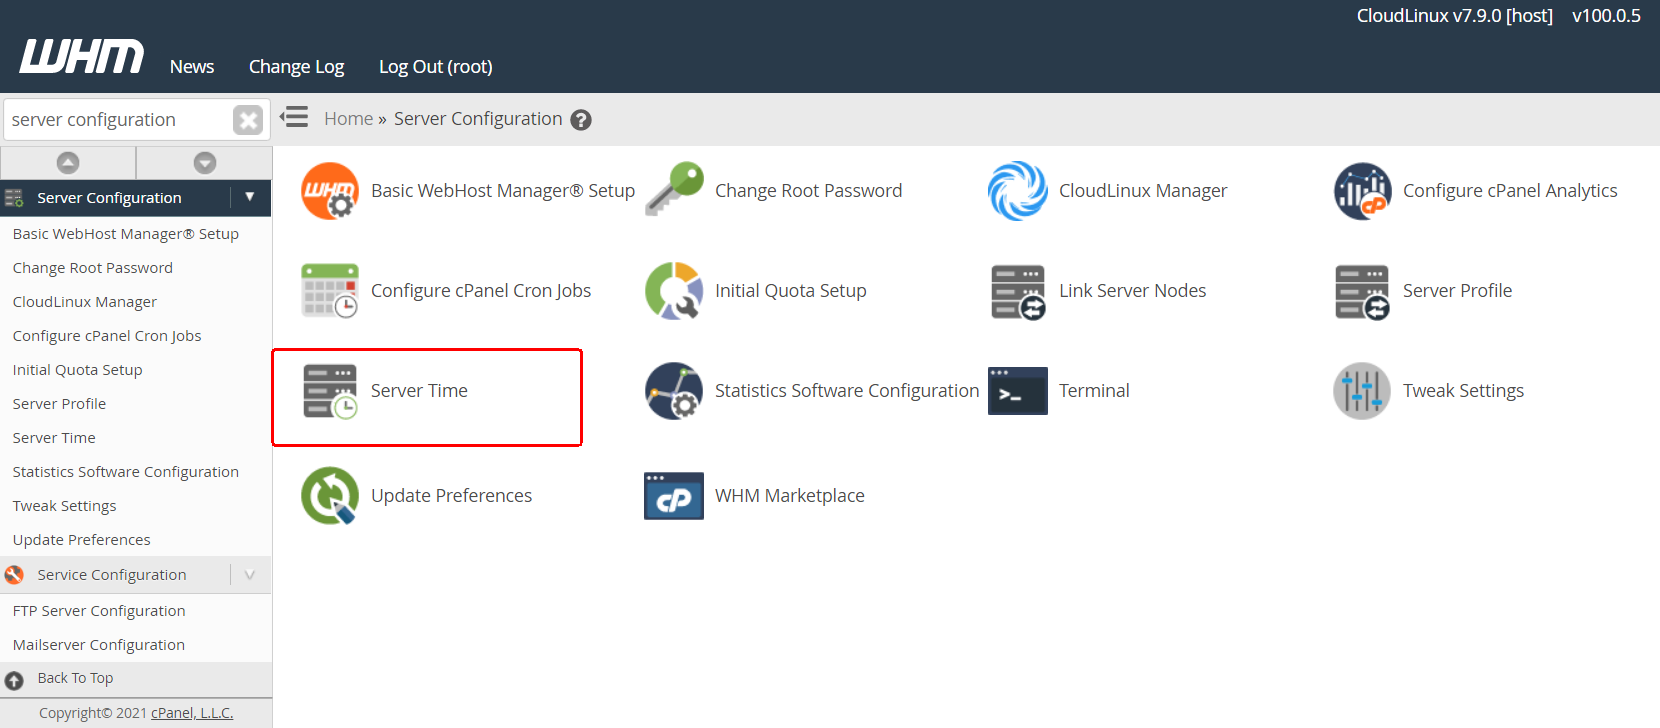Select Statistics Software Configuration in sidebar
Image resolution: width=1660 pixels, height=728 pixels.
pyautogui.click(x=126, y=472)
